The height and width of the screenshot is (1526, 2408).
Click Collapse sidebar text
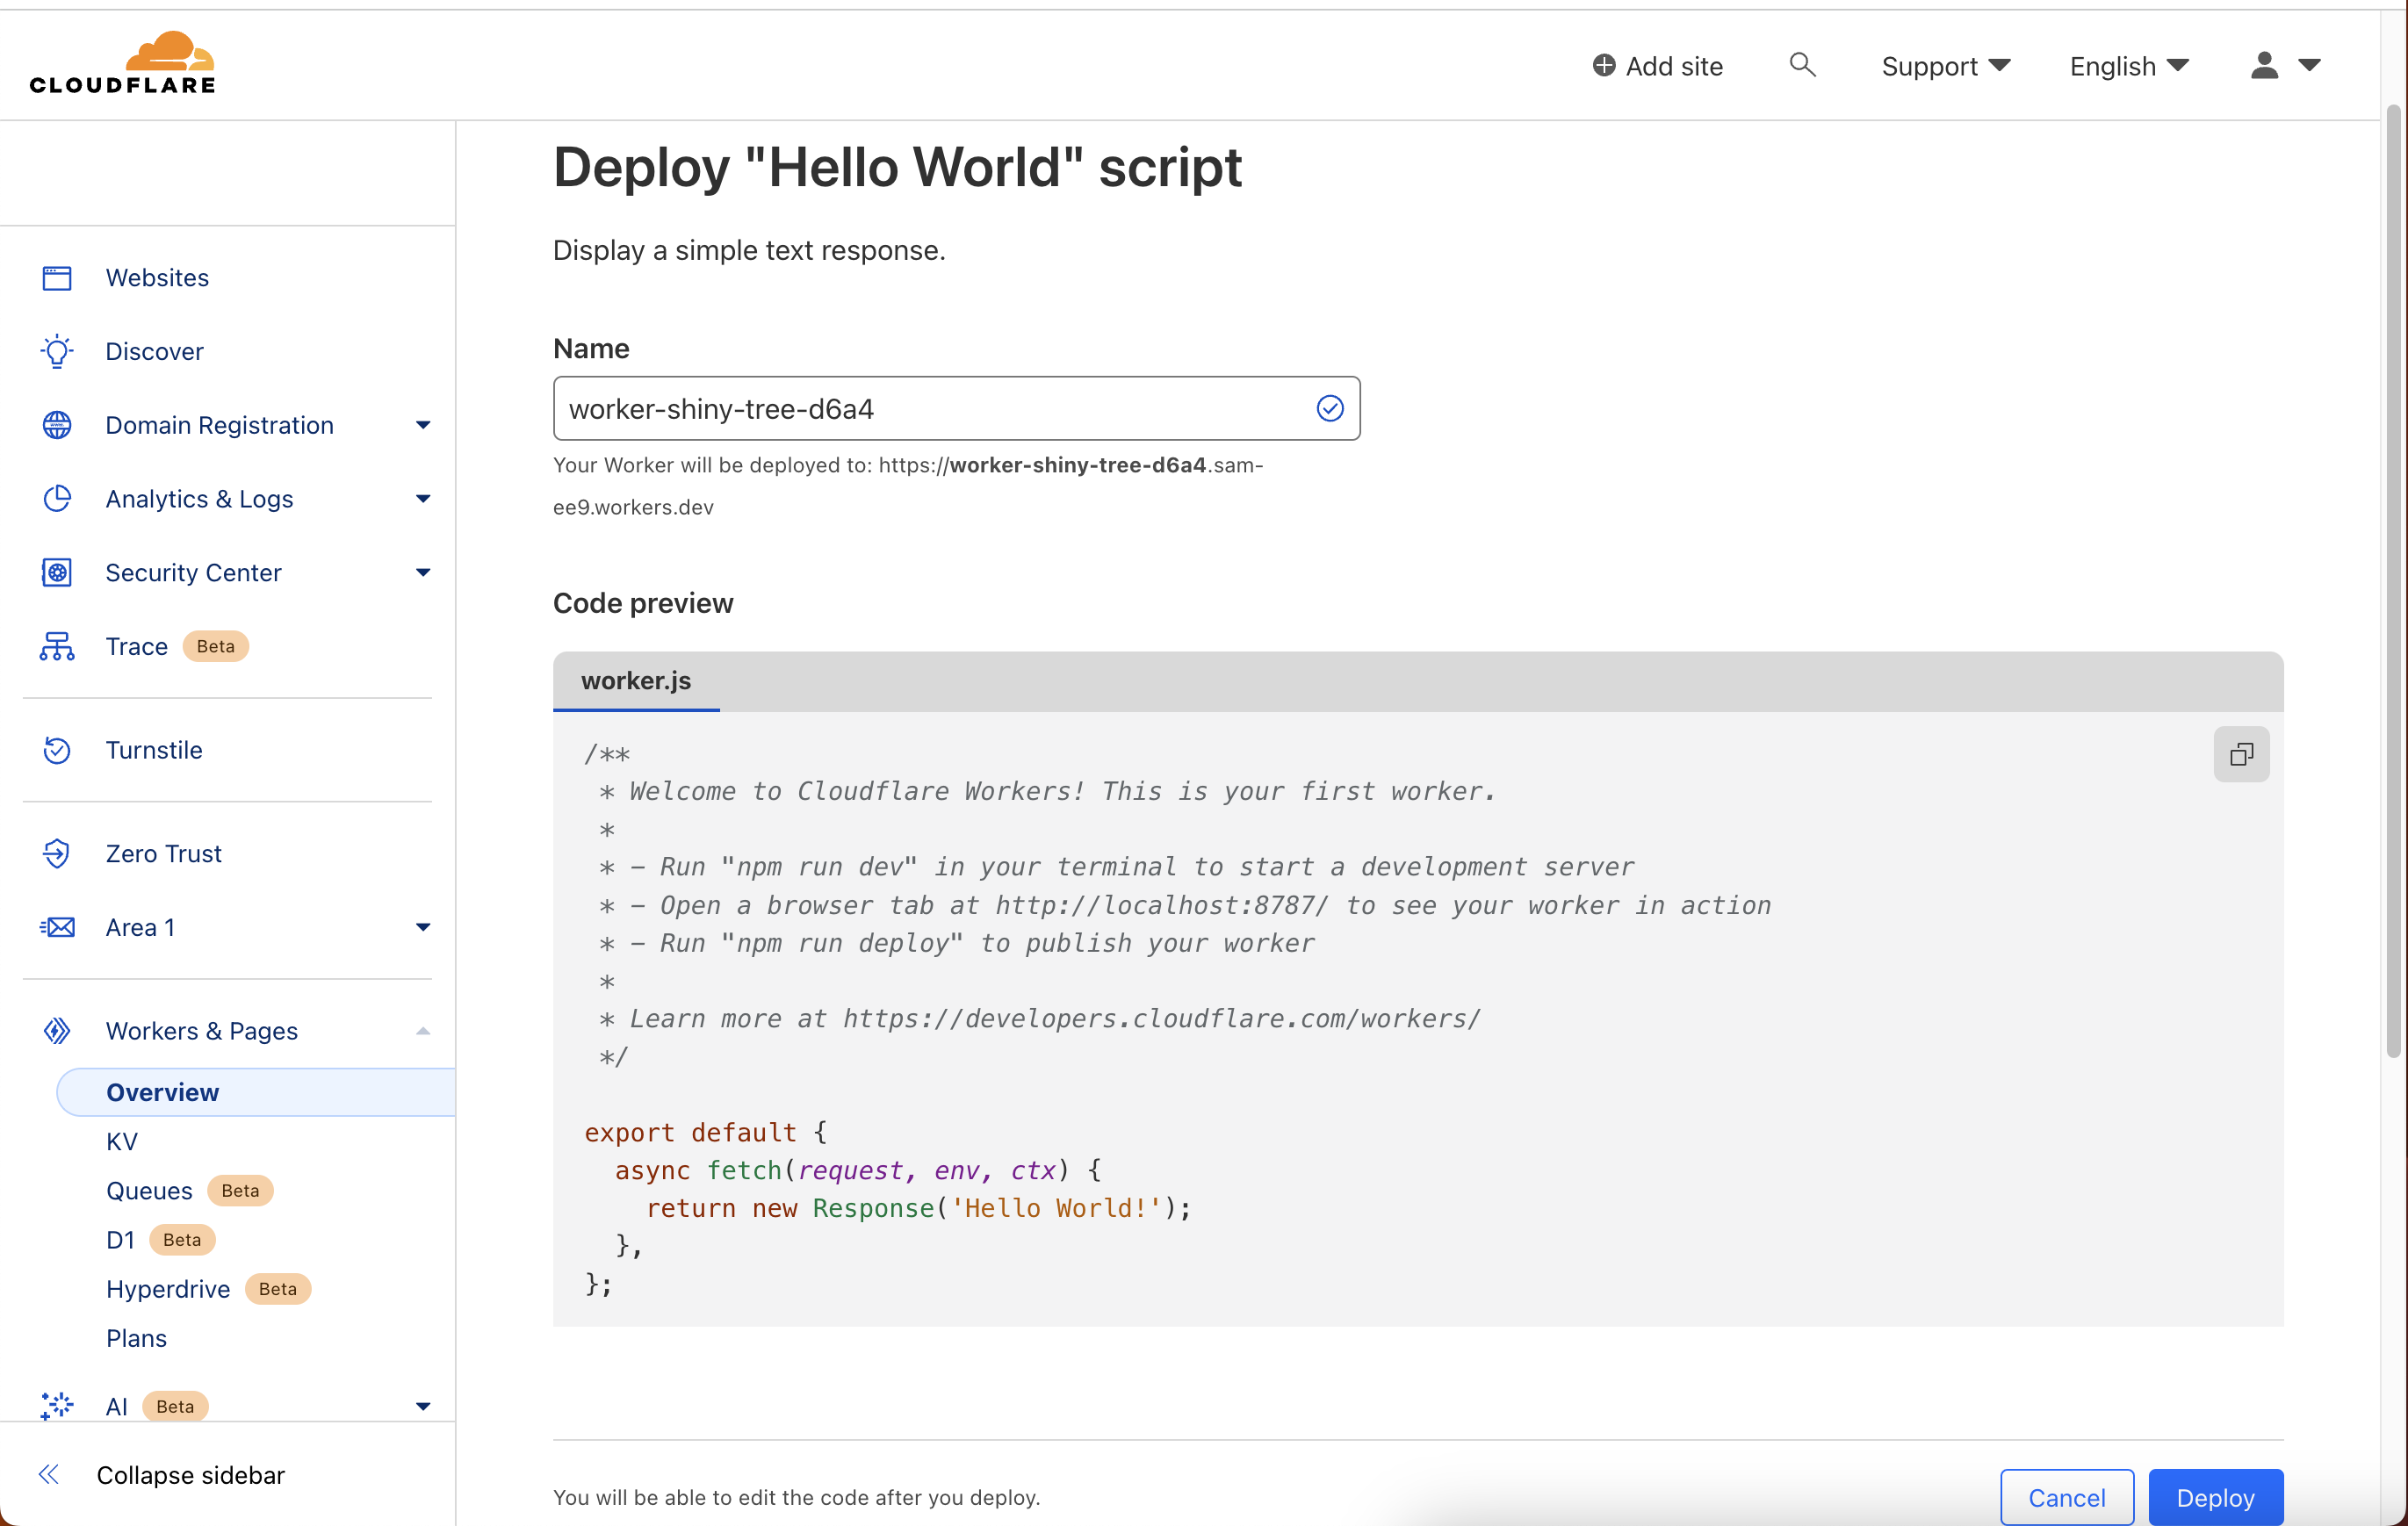191,1475
